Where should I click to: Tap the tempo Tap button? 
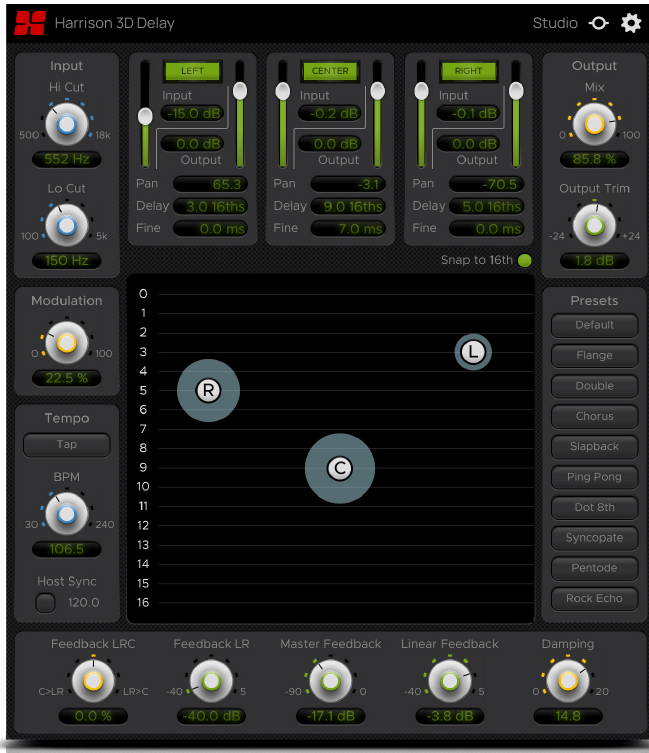point(67,445)
